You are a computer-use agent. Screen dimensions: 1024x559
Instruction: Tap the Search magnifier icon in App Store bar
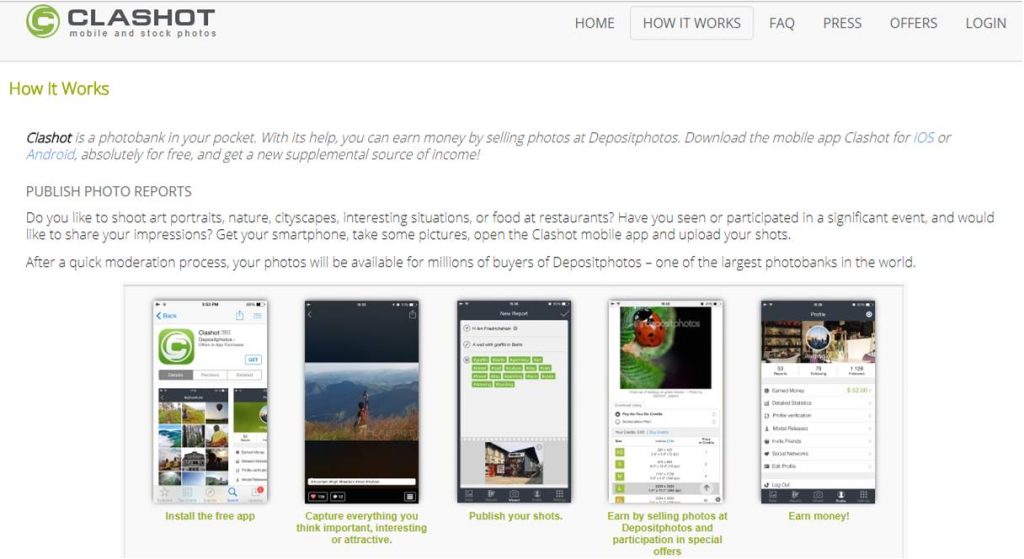[233, 493]
